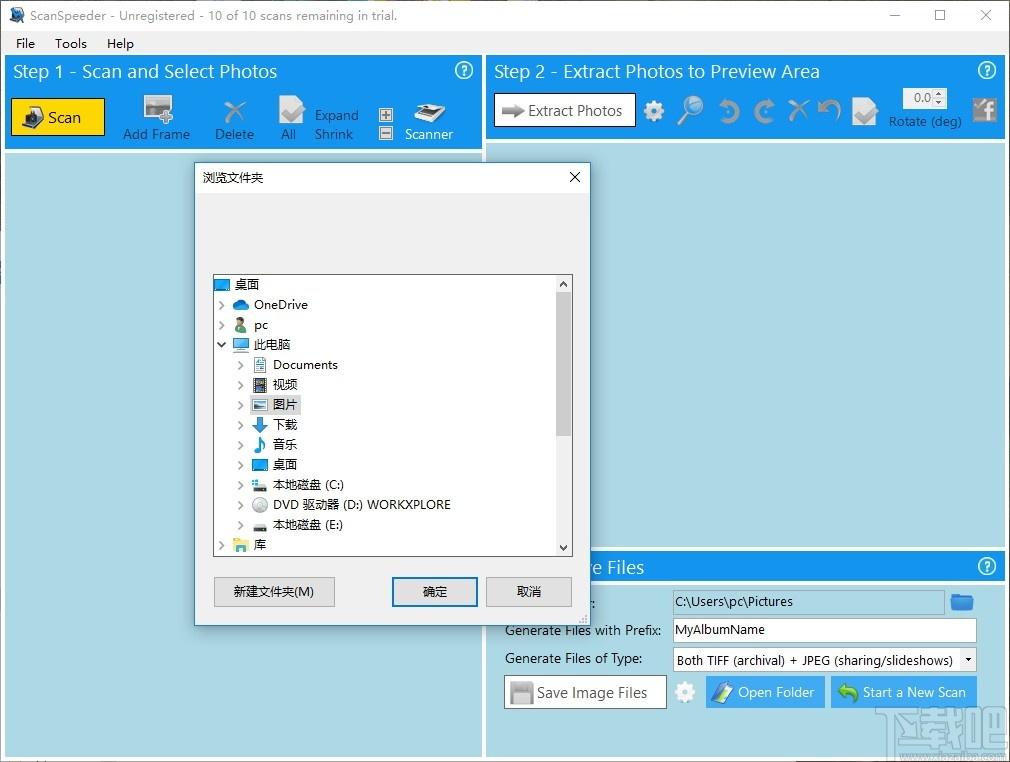Viewport: 1010px width, 762px height.
Task: Expand the OneDrive tree node
Action: tap(222, 305)
